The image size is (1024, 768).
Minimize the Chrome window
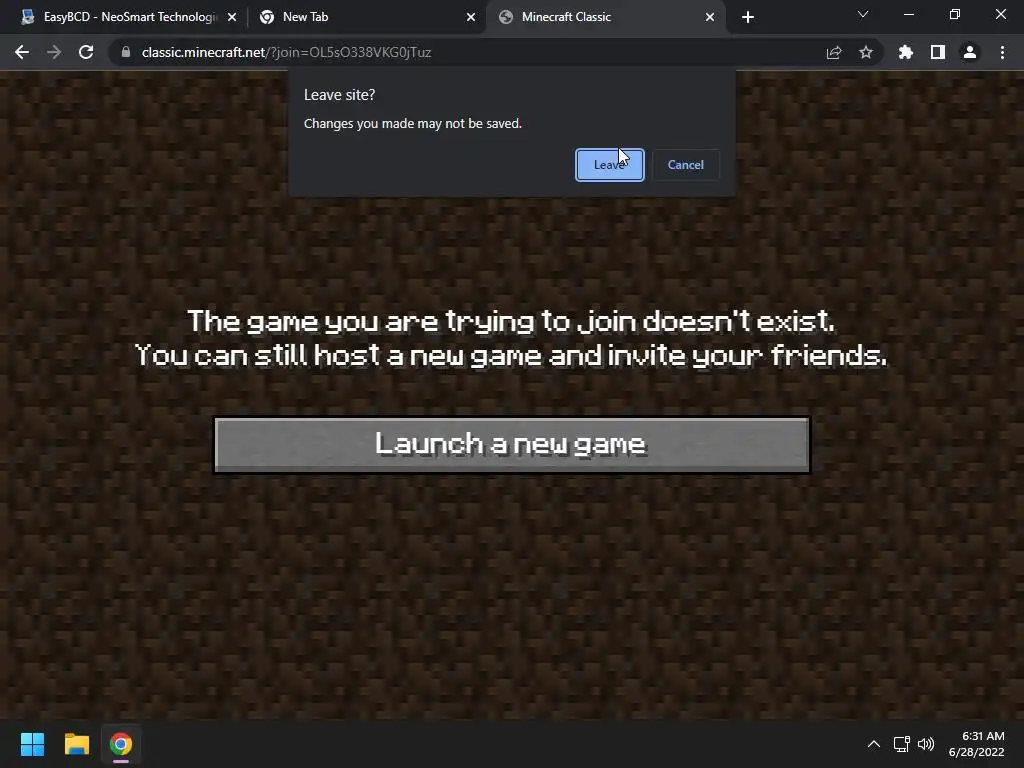point(908,14)
